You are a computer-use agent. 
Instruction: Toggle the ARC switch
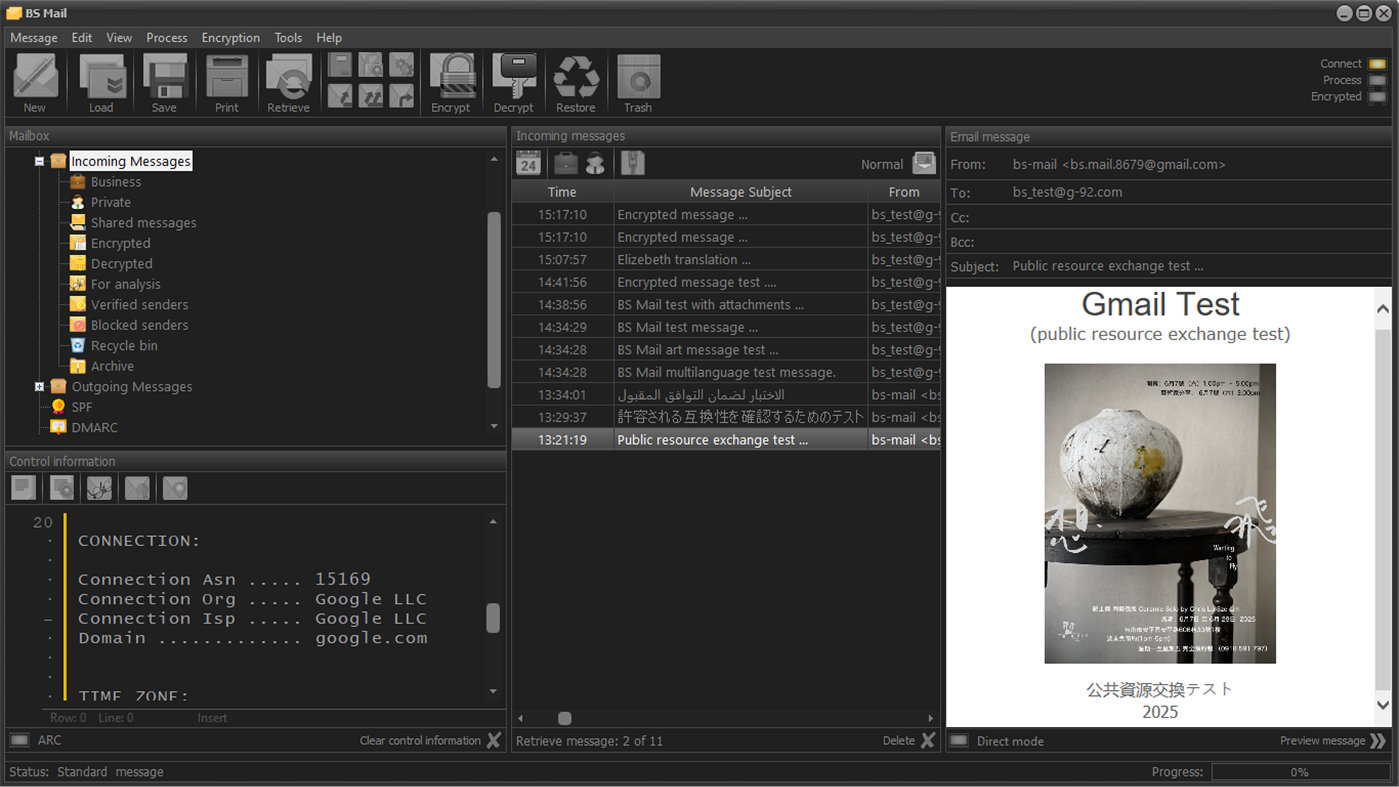(20, 740)
